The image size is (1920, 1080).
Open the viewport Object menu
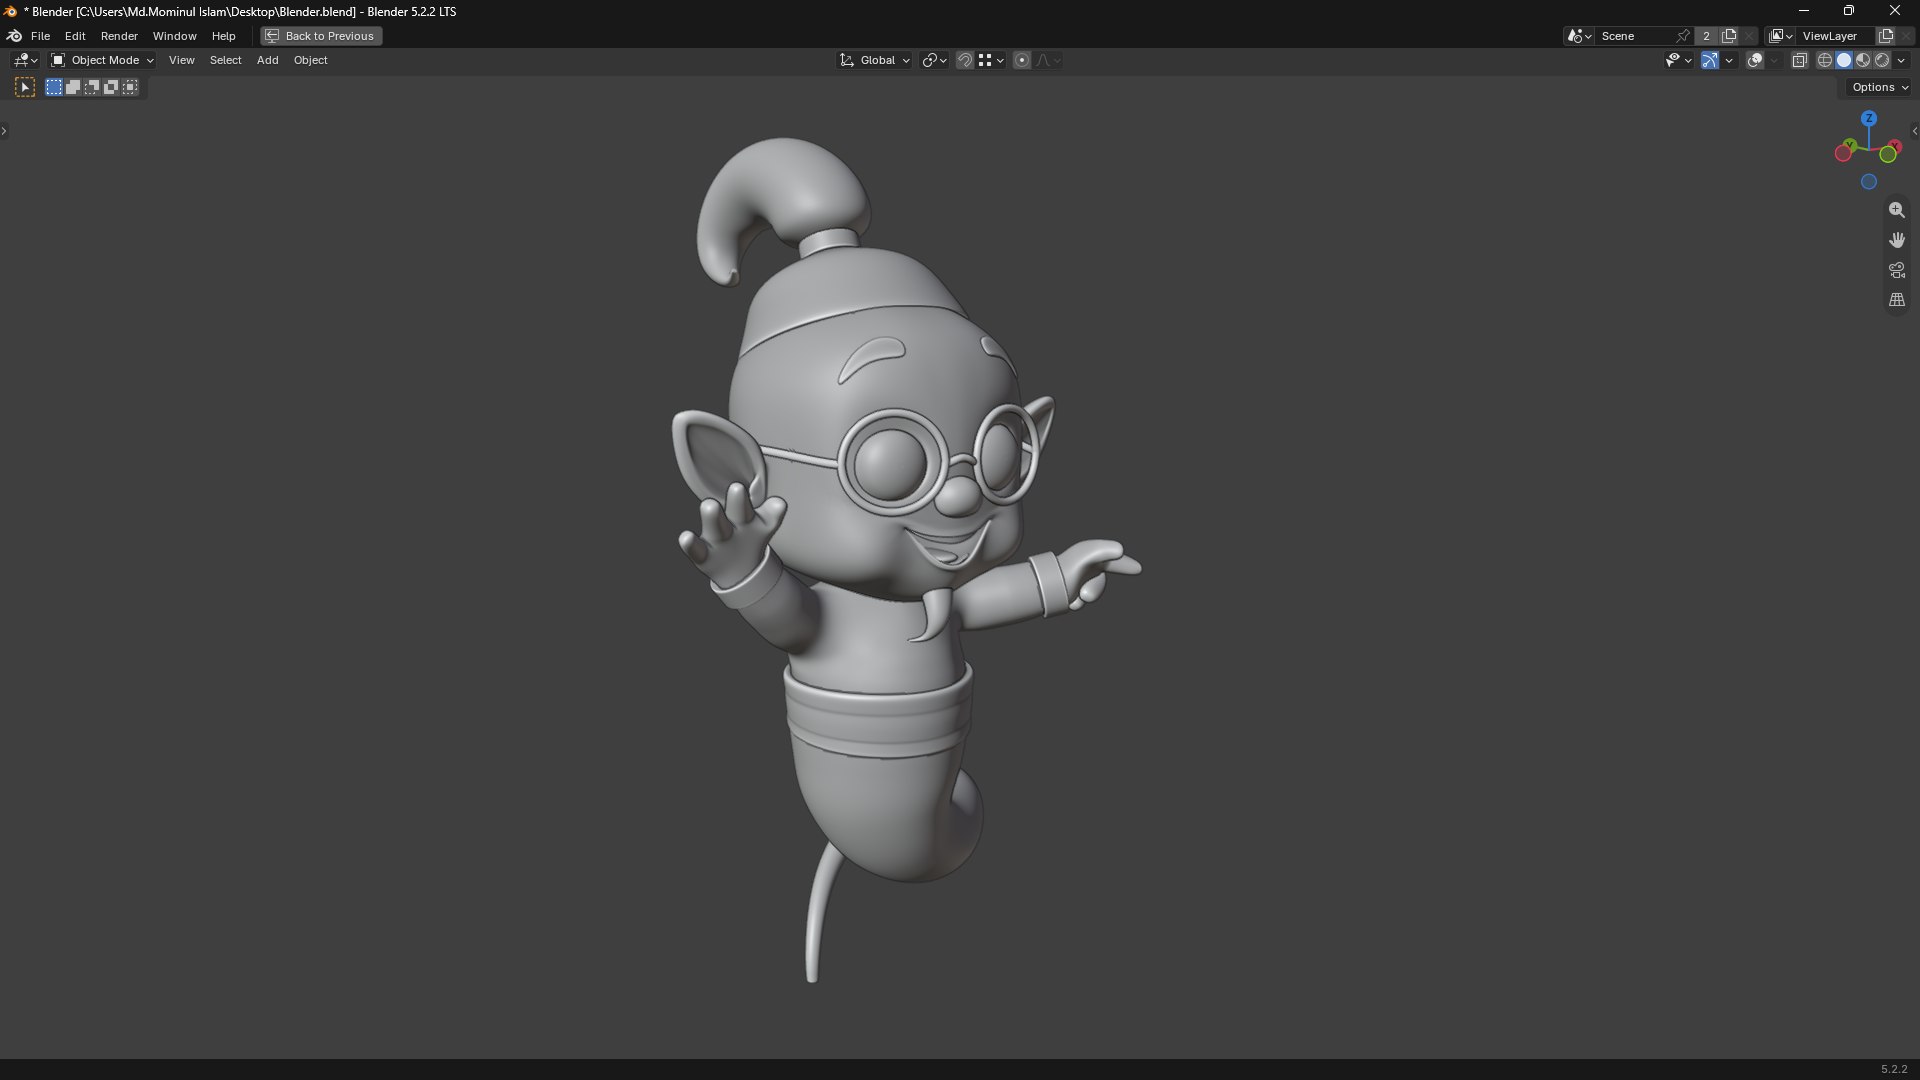310,60
